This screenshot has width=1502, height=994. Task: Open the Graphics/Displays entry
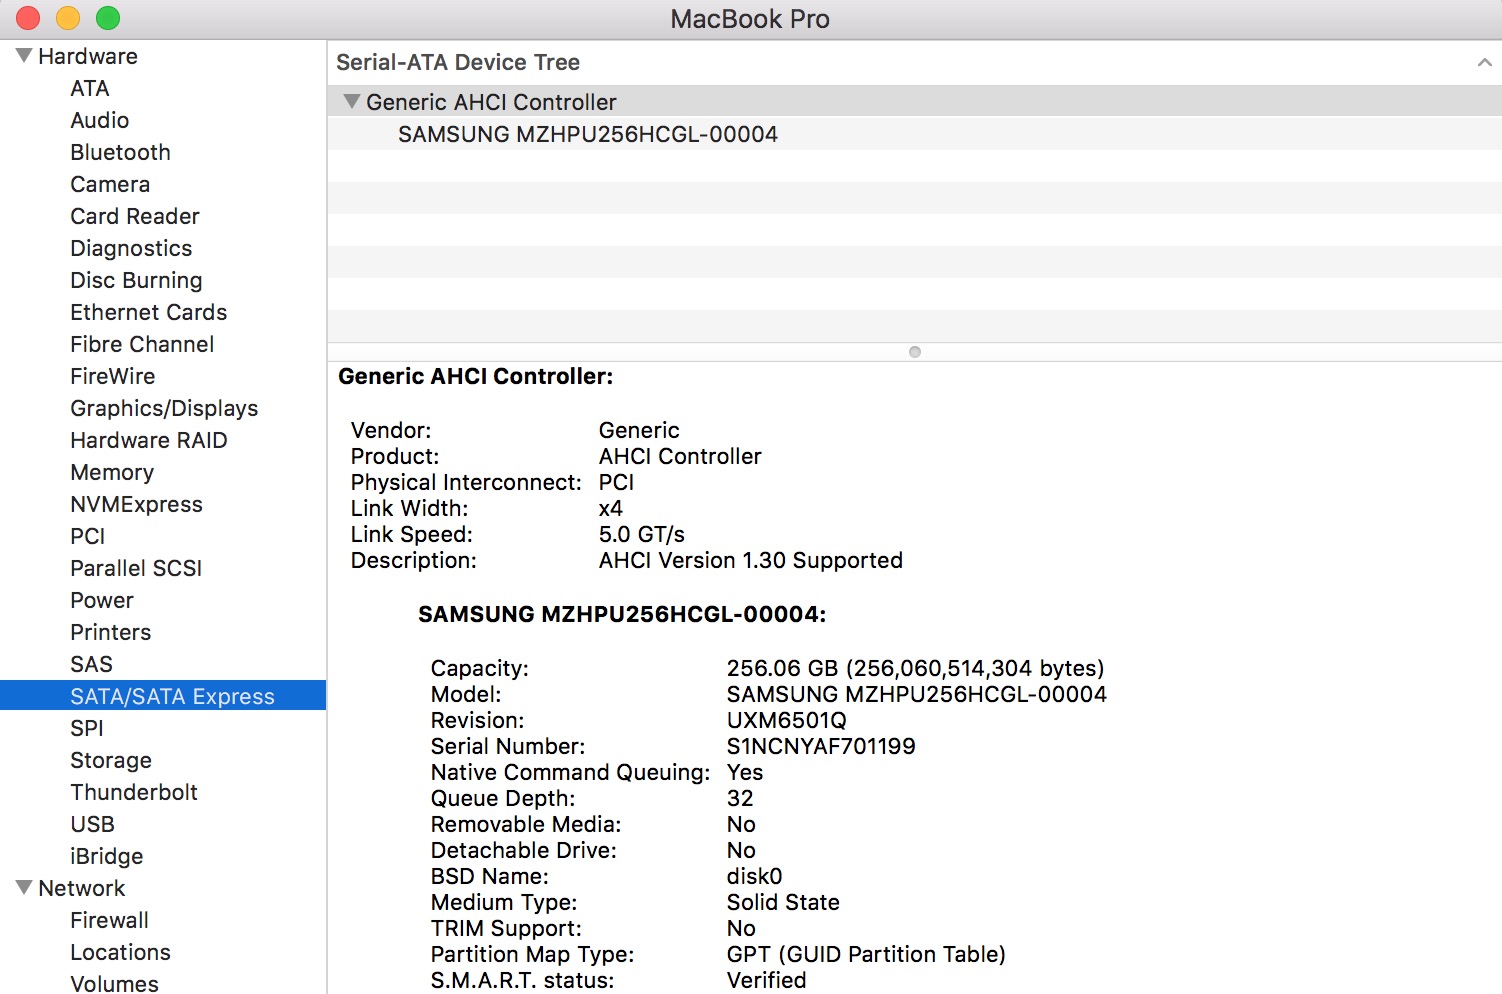point(164,408)
